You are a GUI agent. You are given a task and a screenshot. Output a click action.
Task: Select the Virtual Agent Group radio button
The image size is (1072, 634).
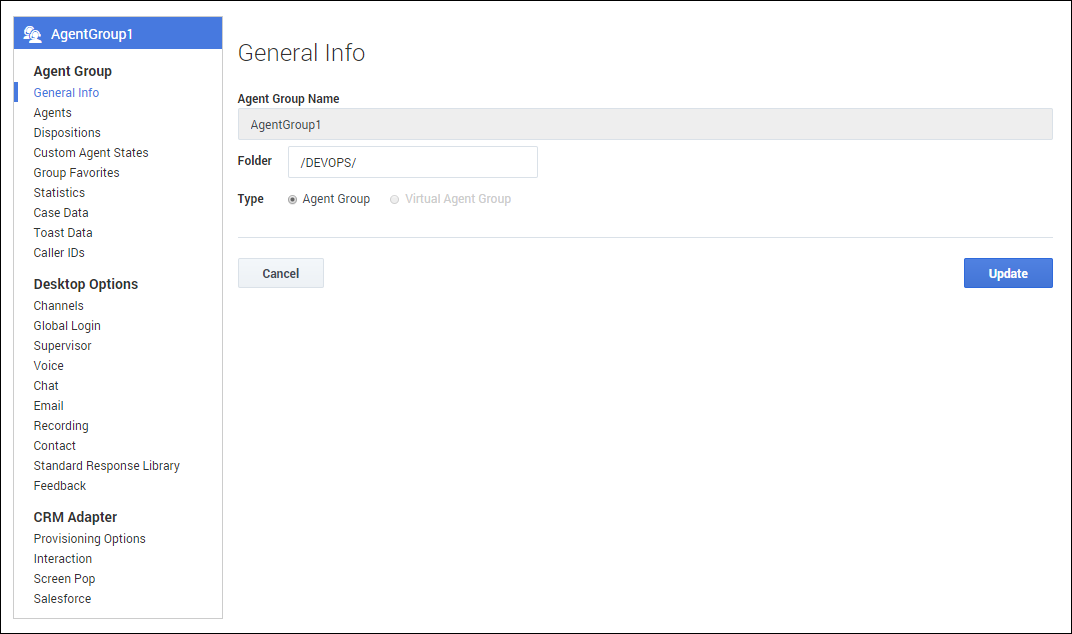tap(394, 200)
